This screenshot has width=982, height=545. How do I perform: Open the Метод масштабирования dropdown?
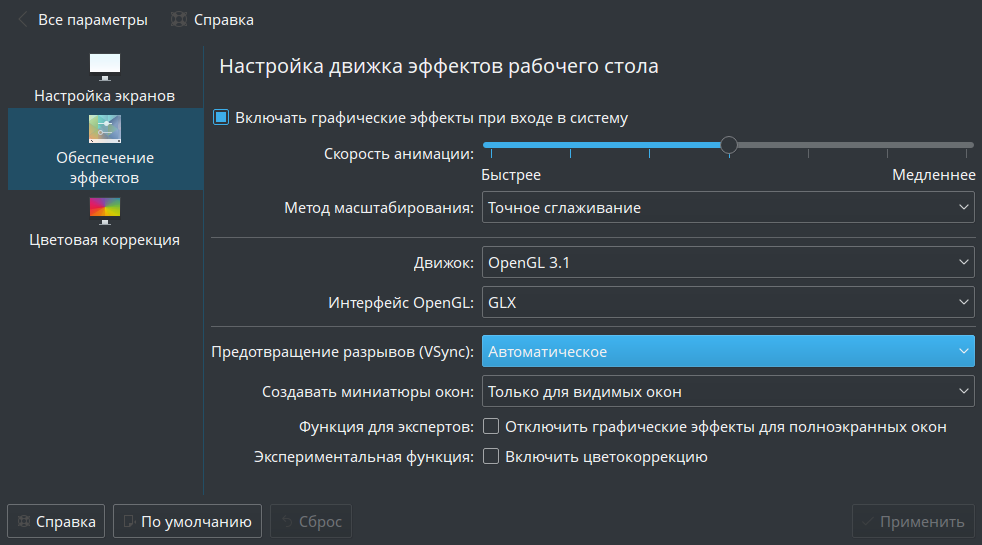coord(728,208)
